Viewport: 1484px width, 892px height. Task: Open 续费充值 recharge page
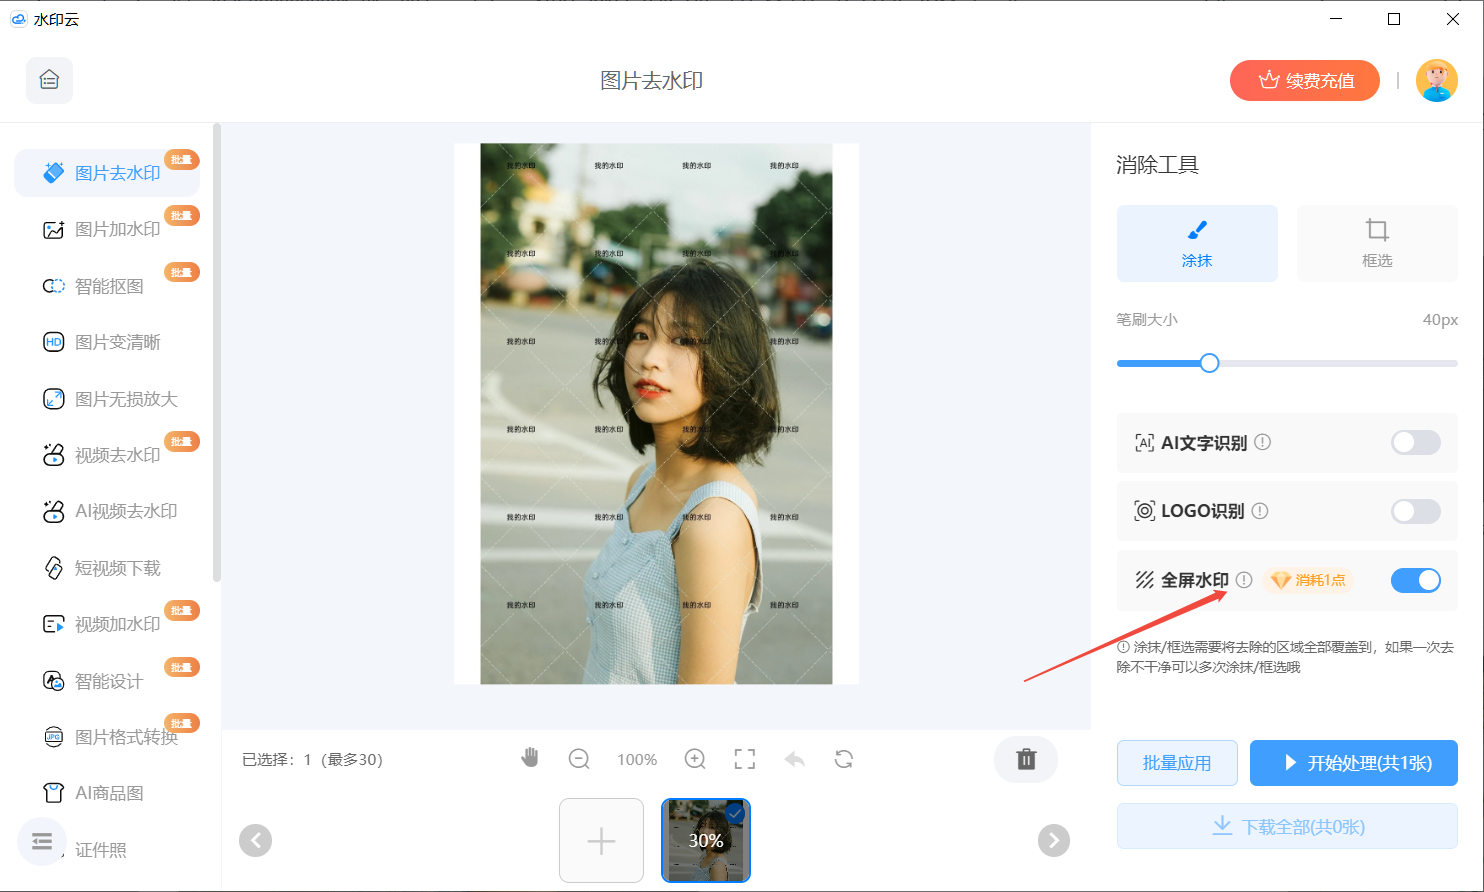(1304, 80)
